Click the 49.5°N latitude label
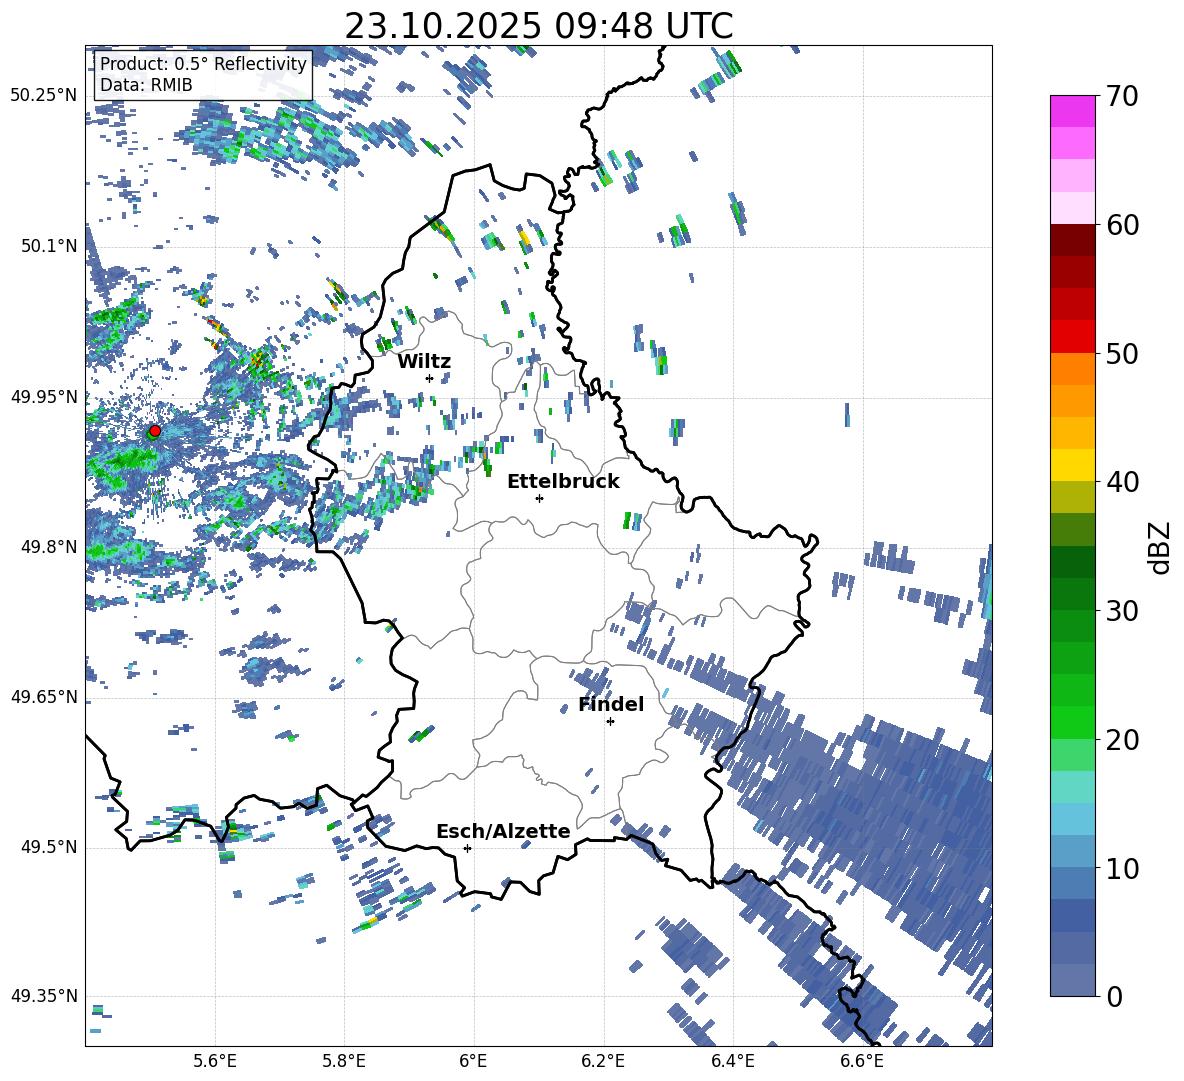1184x1081 pixels. pyautogui.click(x=49, y=847)
